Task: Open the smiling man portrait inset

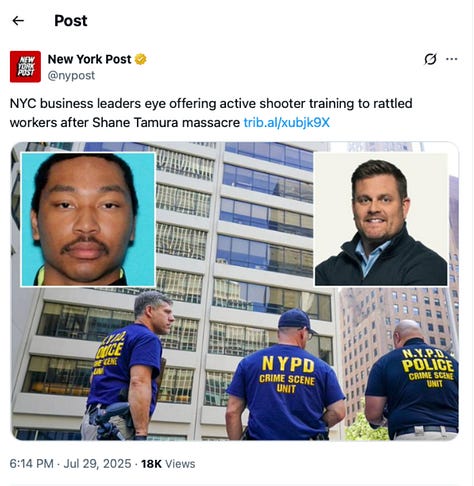Action: tap(381, 219)
